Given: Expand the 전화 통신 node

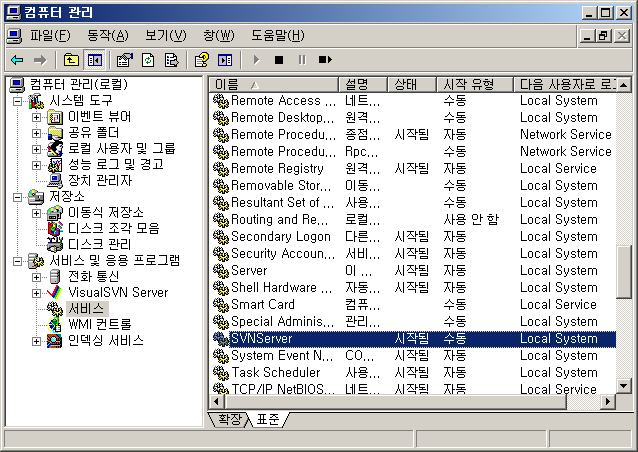Looking at the screenshot, I should tap(36, 277).
